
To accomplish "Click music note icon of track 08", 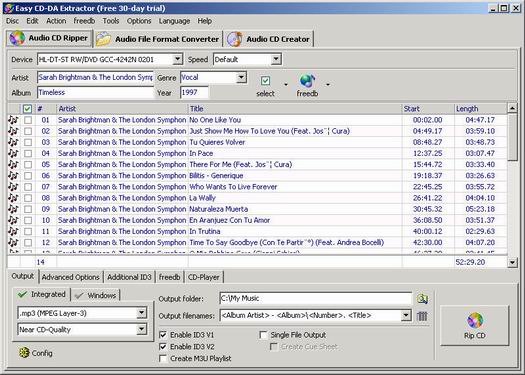I will (x=13, y=198).
